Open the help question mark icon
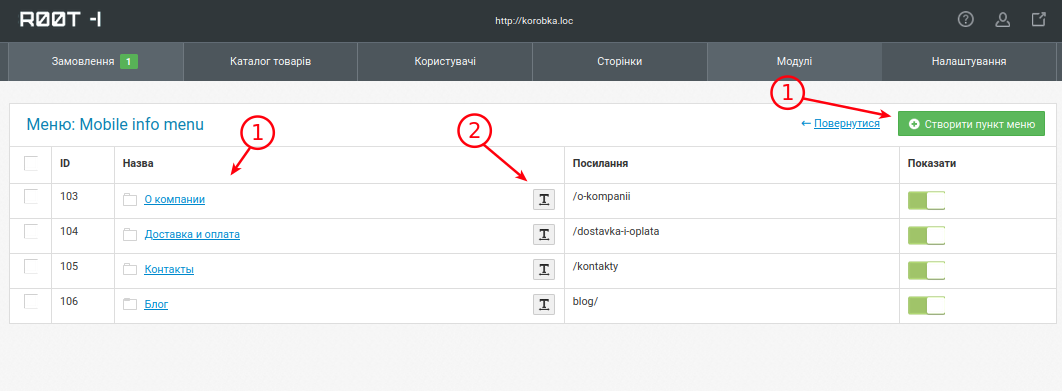This screenshot has height=391, width=1062. [x=965, y=20]
